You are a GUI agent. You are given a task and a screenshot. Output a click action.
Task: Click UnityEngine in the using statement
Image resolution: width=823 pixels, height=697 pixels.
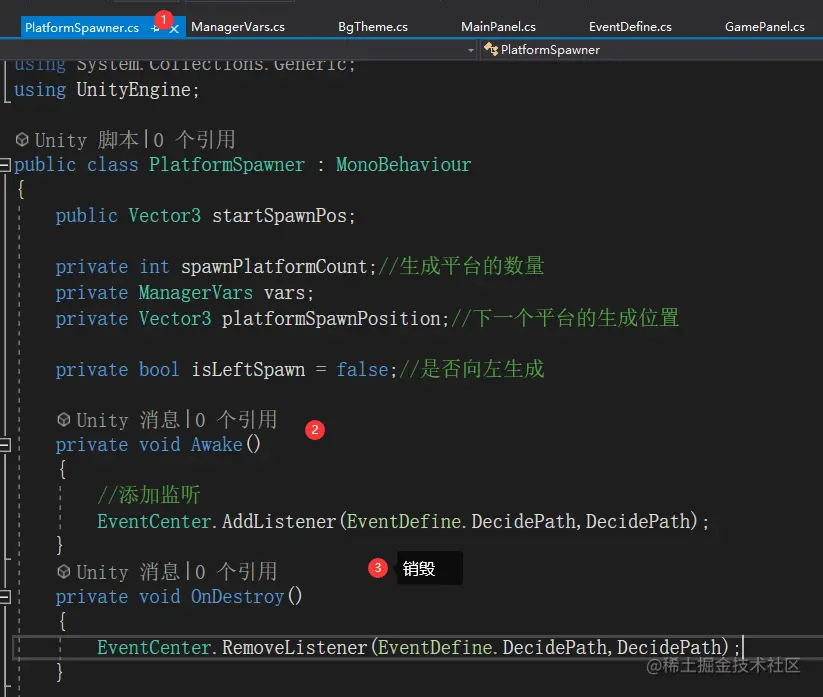click(133, 90)
